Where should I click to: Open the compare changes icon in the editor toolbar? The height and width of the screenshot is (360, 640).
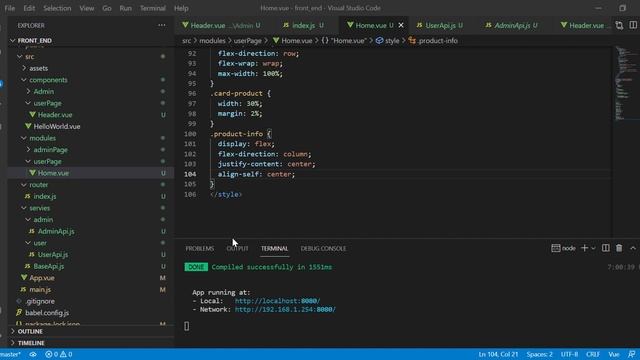[619, 25]
